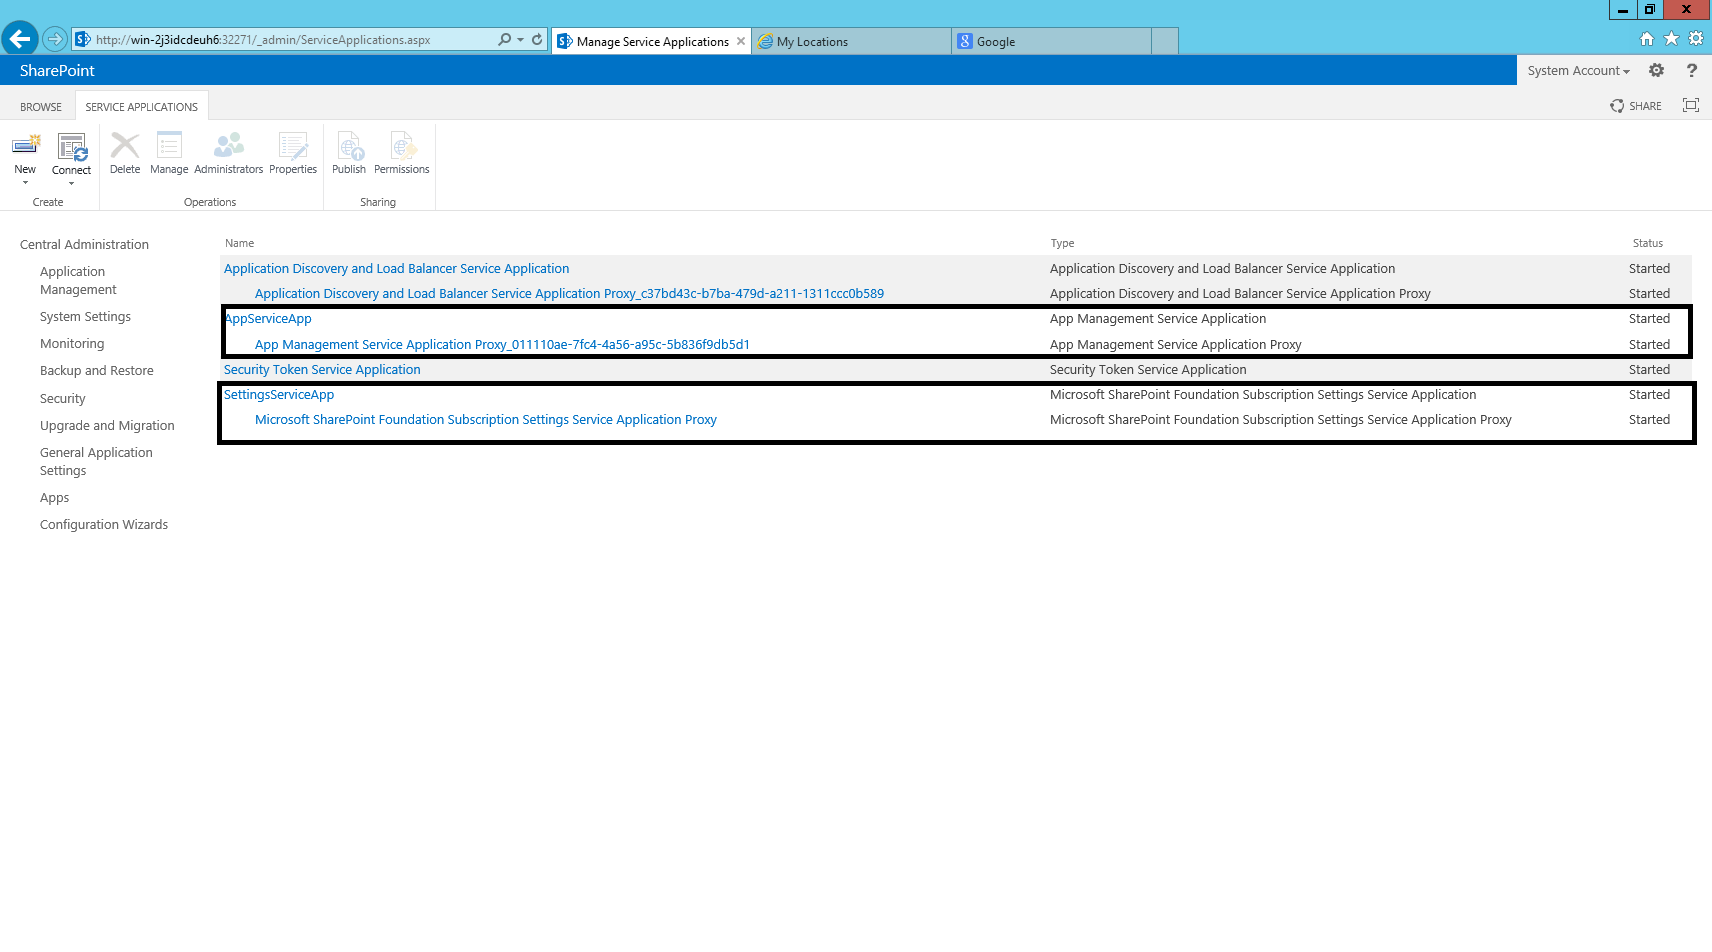1712x952 pixels.
Task: Open Monitoring in sidebar
Action: coord(72,343)
